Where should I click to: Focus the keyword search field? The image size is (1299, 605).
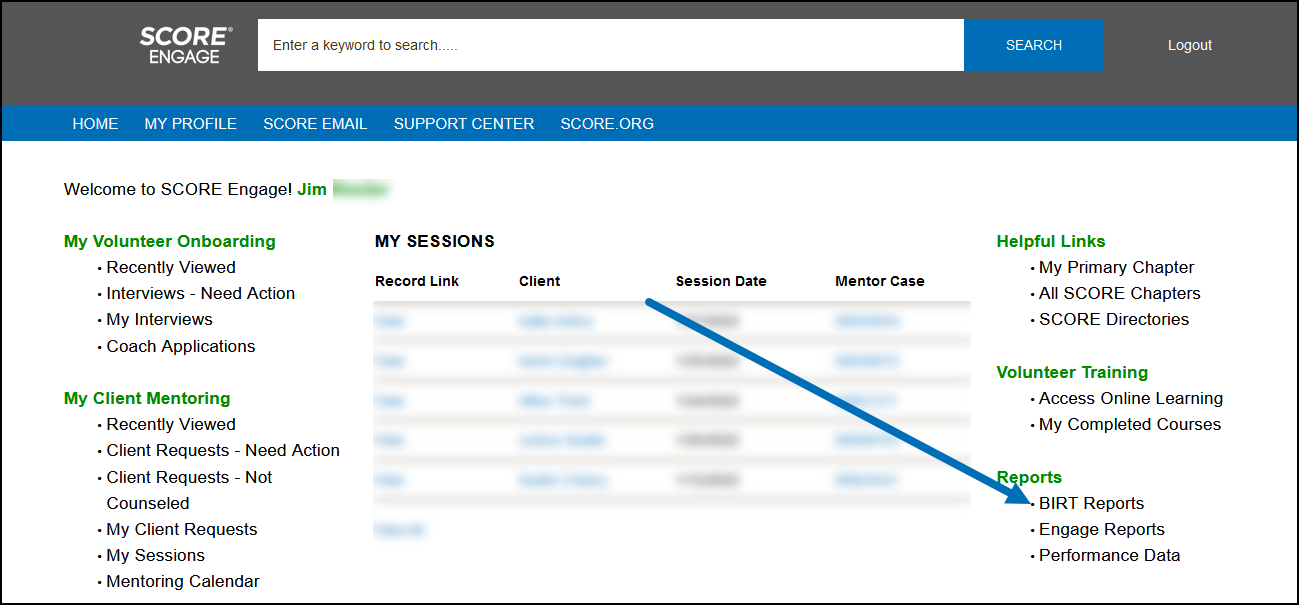tap(611, 45)
